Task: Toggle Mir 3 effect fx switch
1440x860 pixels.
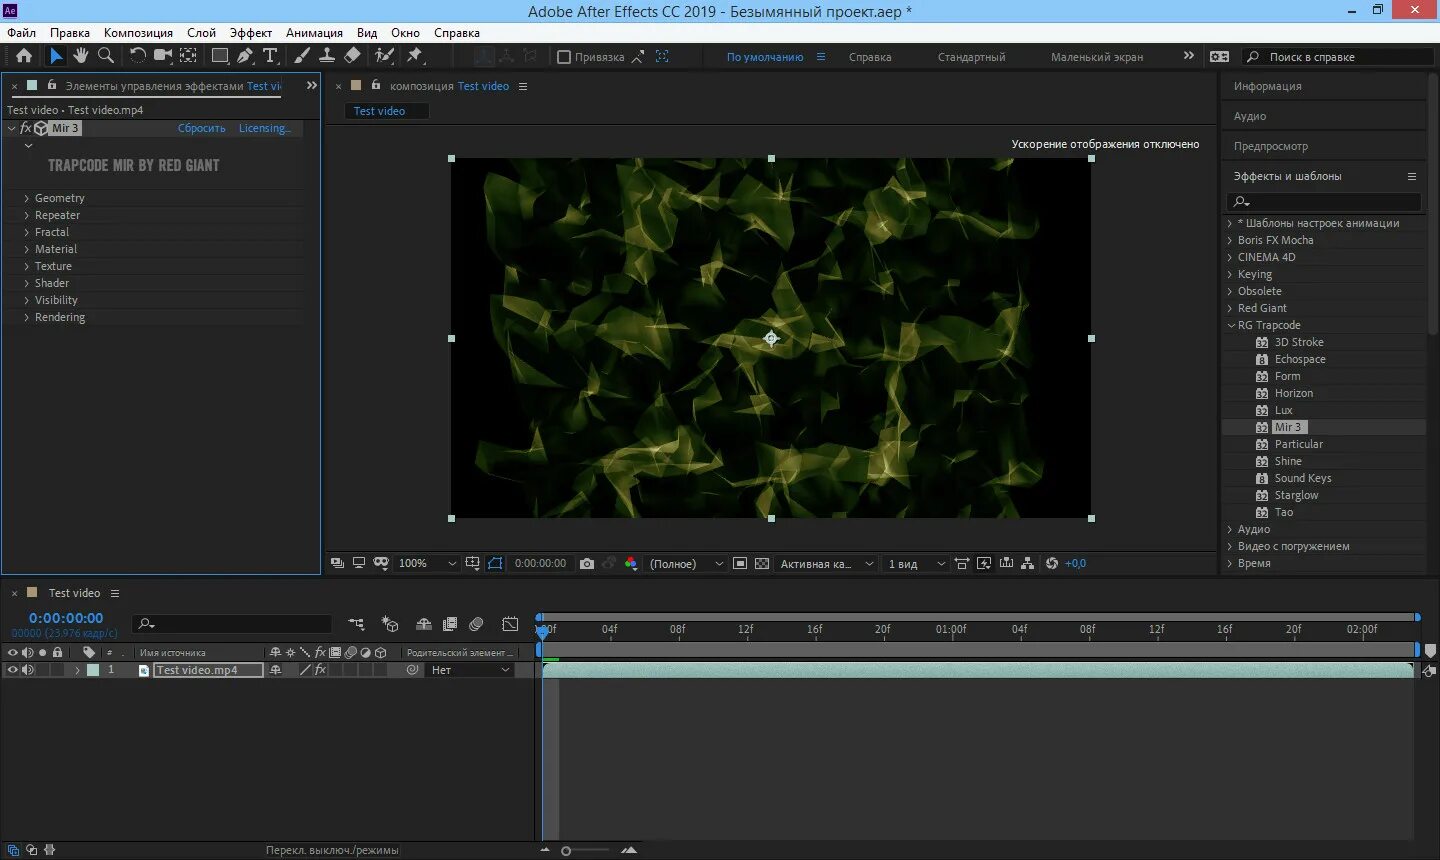Action: tap(26, 128)
